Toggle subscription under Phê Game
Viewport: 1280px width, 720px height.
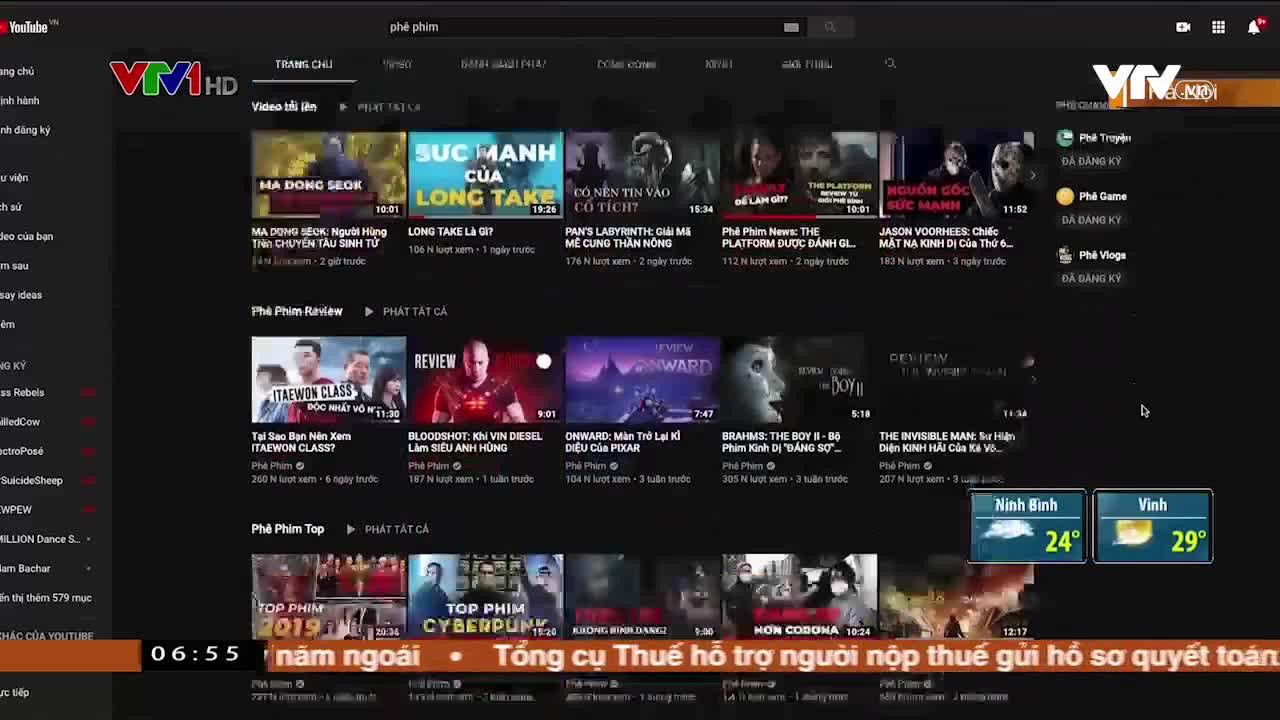coord(1091,220)
